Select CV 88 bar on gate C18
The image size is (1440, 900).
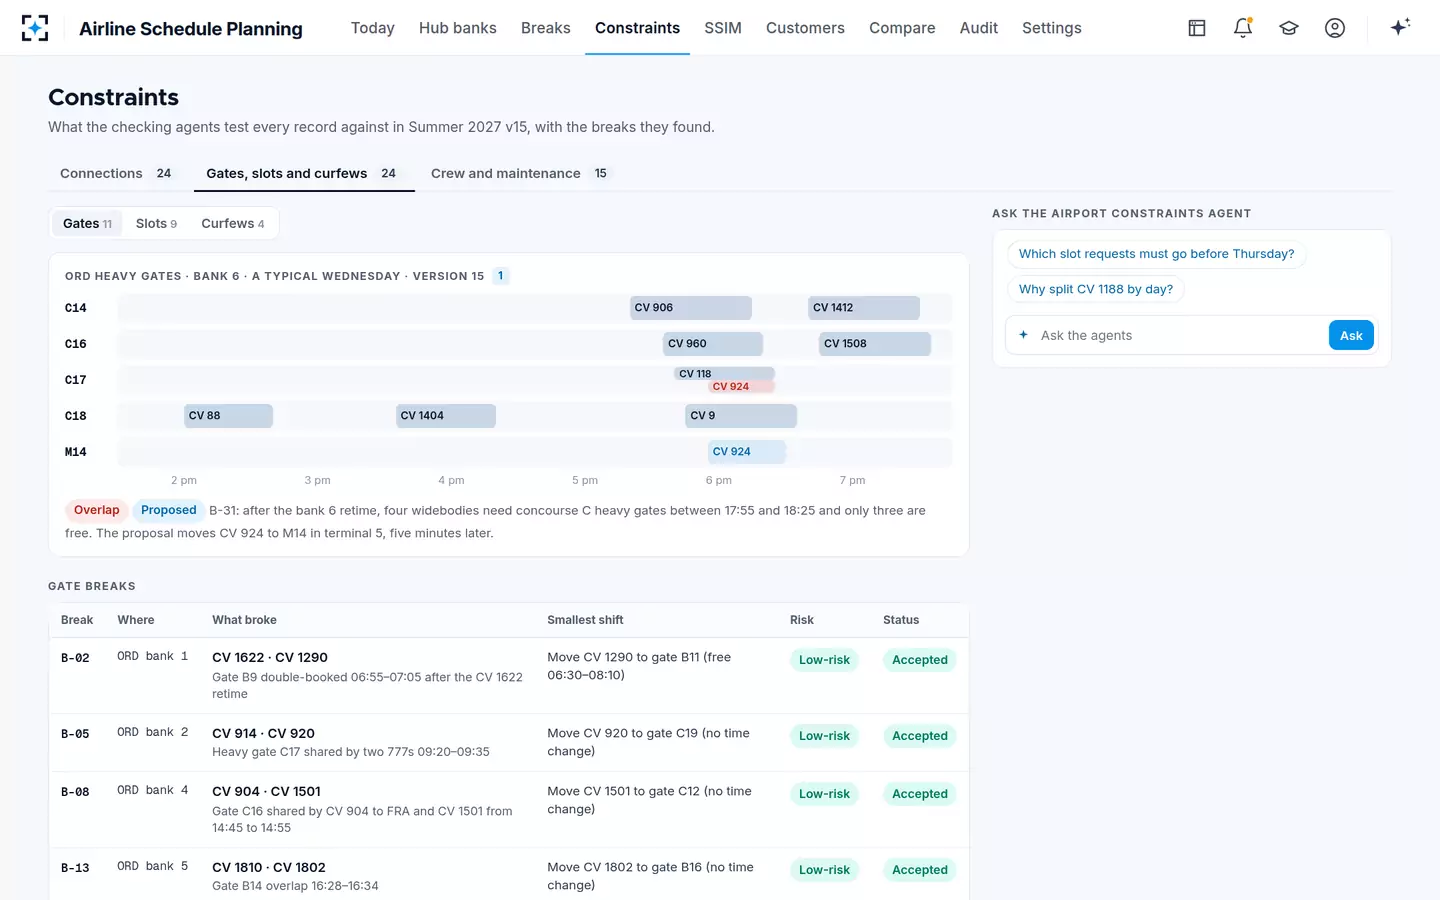(228, 416)
